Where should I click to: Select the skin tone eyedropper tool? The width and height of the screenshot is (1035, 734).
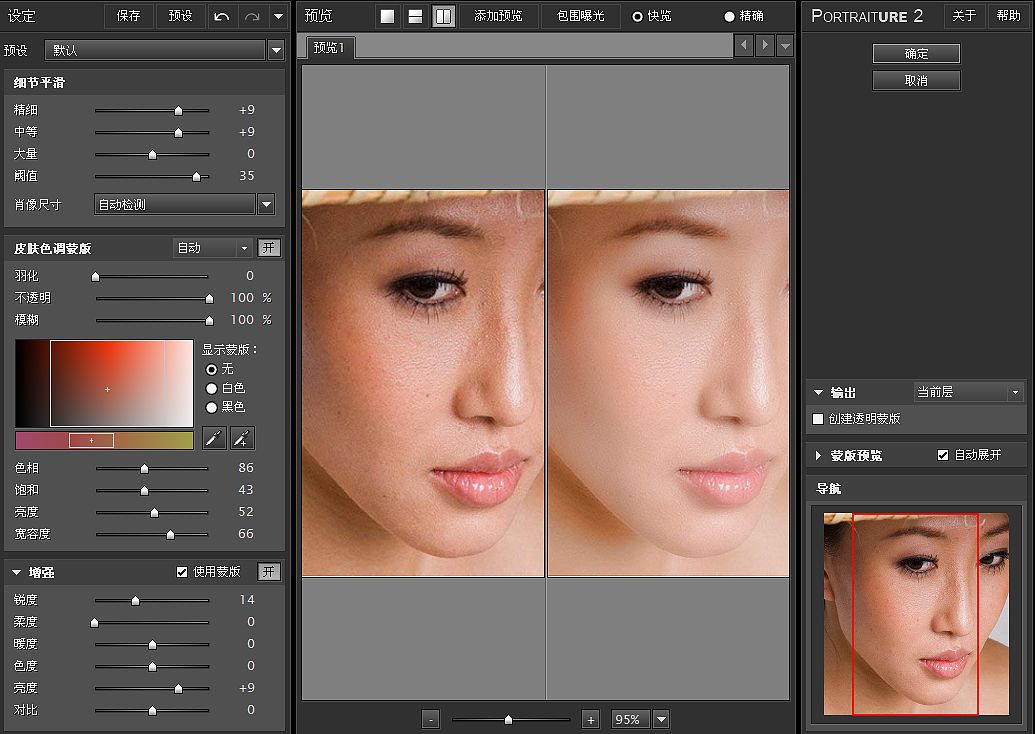(x=213, y=438)
